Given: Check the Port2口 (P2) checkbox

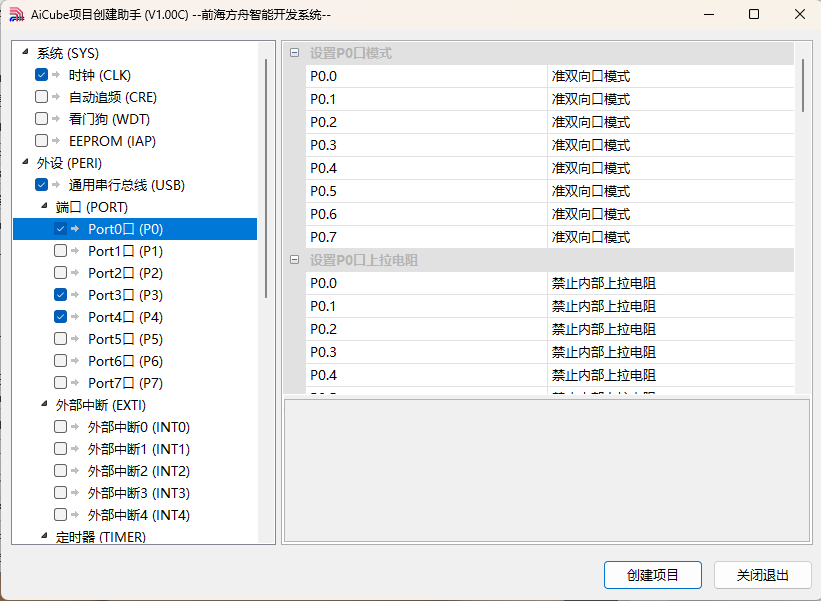Looking at the screenshot, I should click(60, 273).
